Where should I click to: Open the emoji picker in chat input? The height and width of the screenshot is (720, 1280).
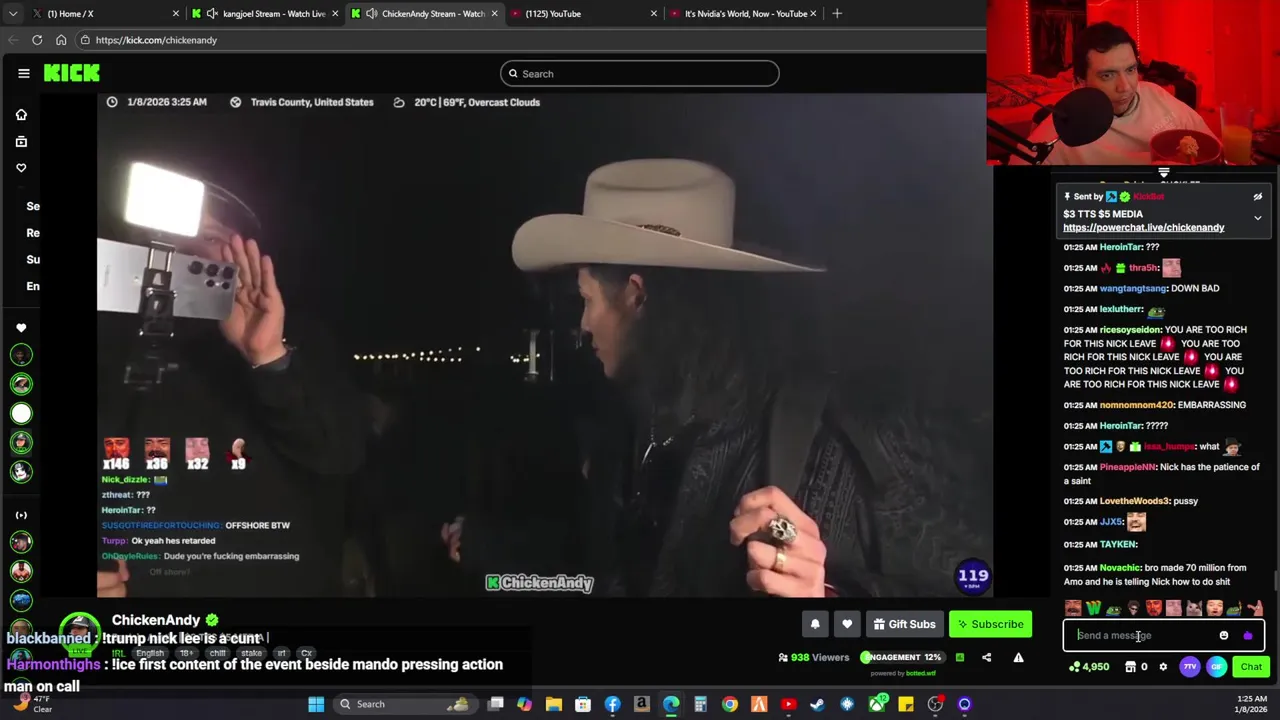(x=1223, y=635)
